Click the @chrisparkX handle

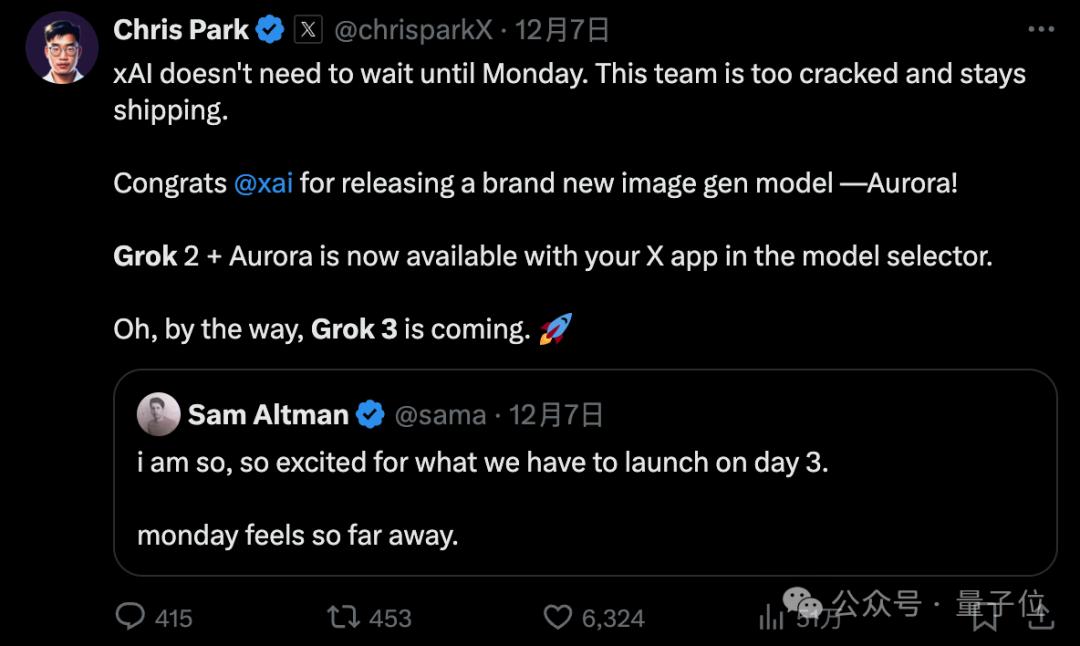pos(413,30)
